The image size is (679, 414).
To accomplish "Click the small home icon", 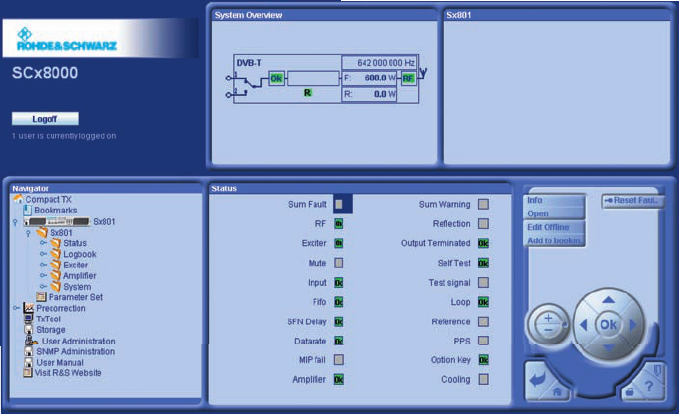I will [x=557, y=392].
